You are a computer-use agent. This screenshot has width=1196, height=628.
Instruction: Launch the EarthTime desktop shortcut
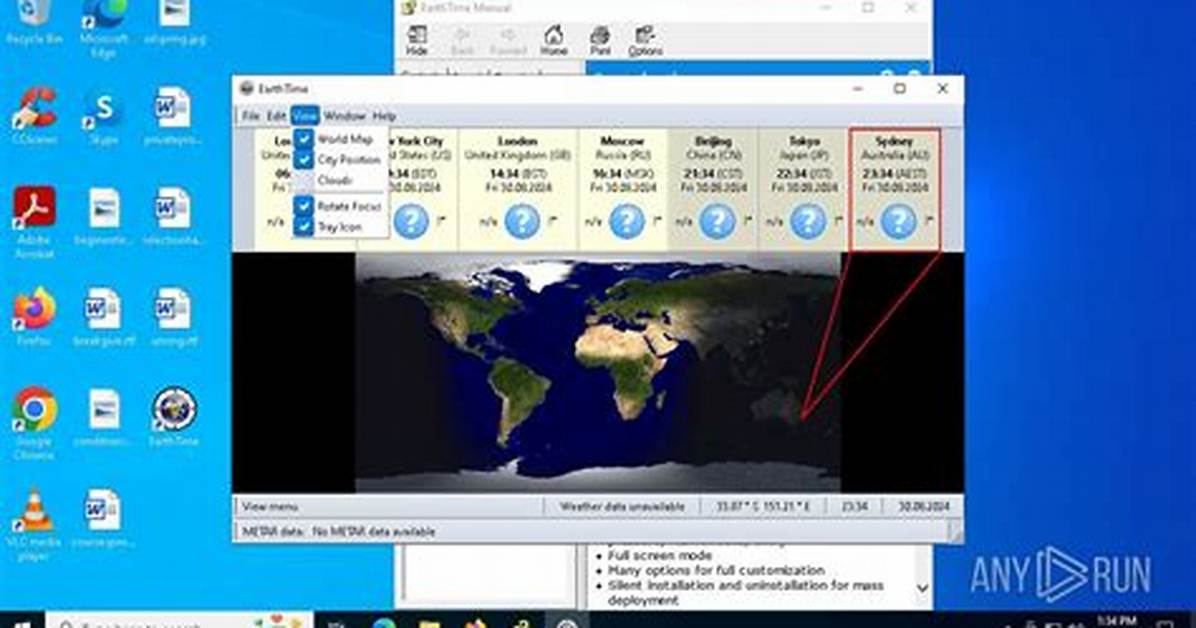[174, 417]
